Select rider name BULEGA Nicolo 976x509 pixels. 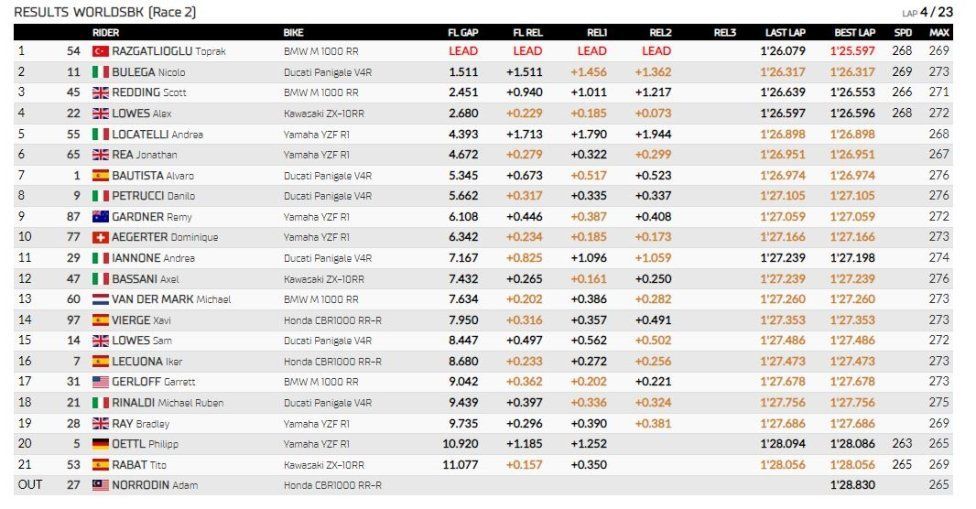[x=149, y=72]
